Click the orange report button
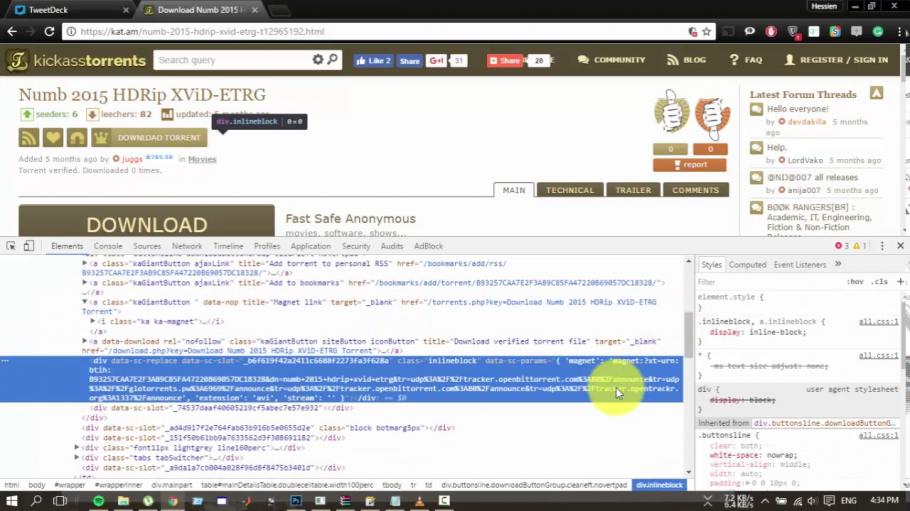Viewport: 910px width, 511px height. (689, 165)
